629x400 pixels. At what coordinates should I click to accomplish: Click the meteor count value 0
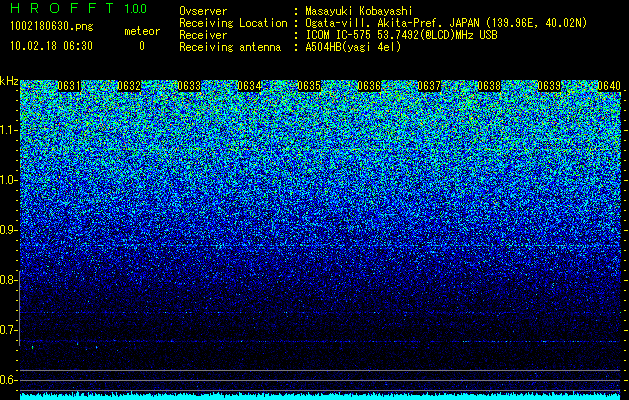142,46
